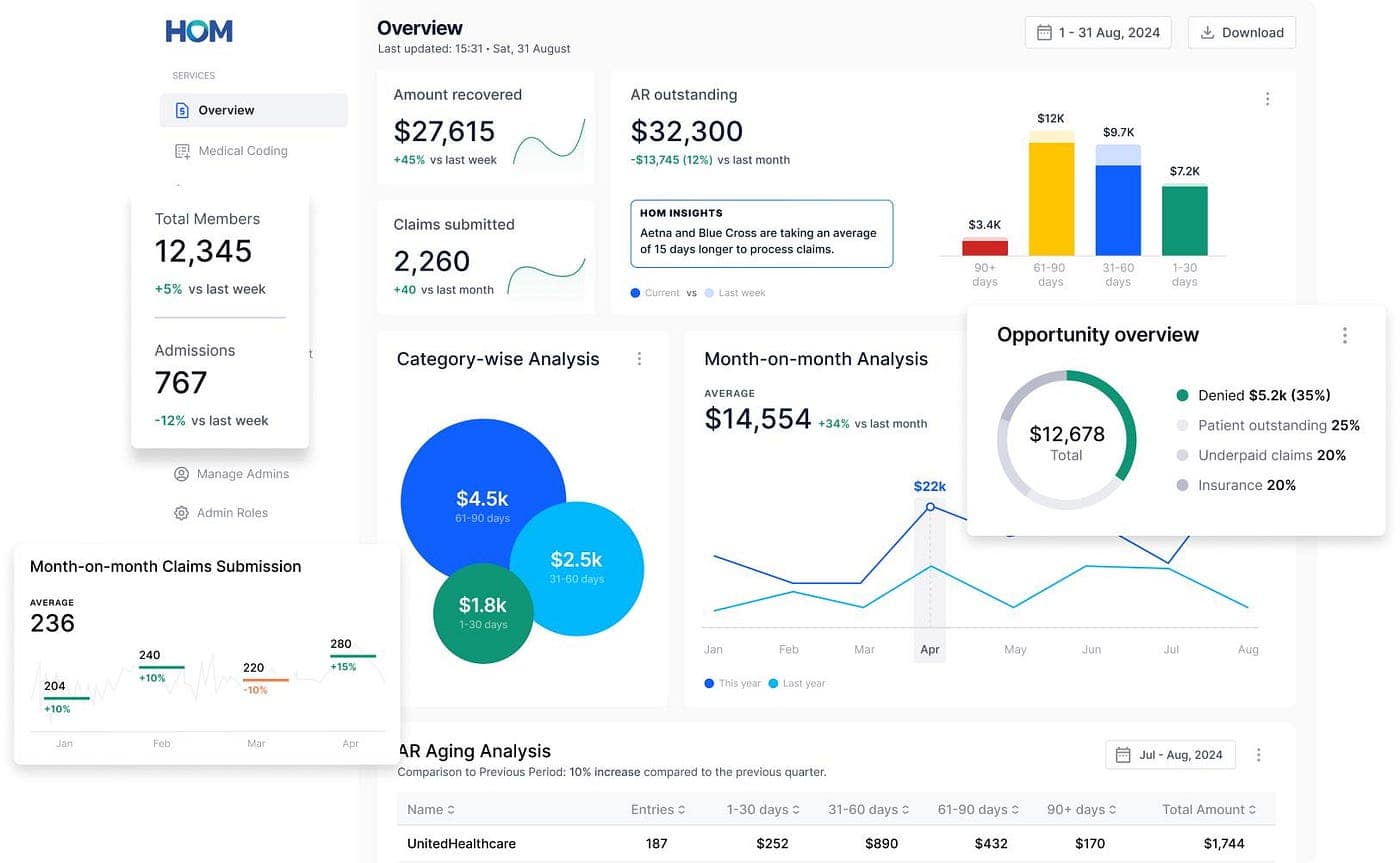Click the Last year legend item

[797, 684]
